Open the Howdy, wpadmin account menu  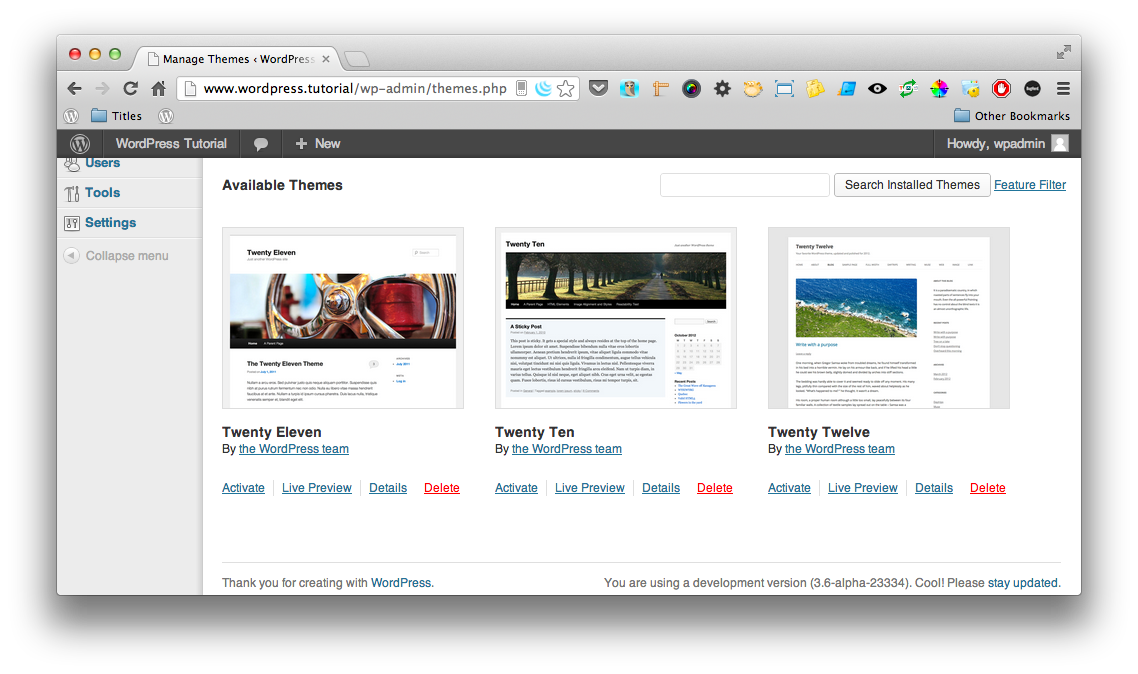point(1007,144)
